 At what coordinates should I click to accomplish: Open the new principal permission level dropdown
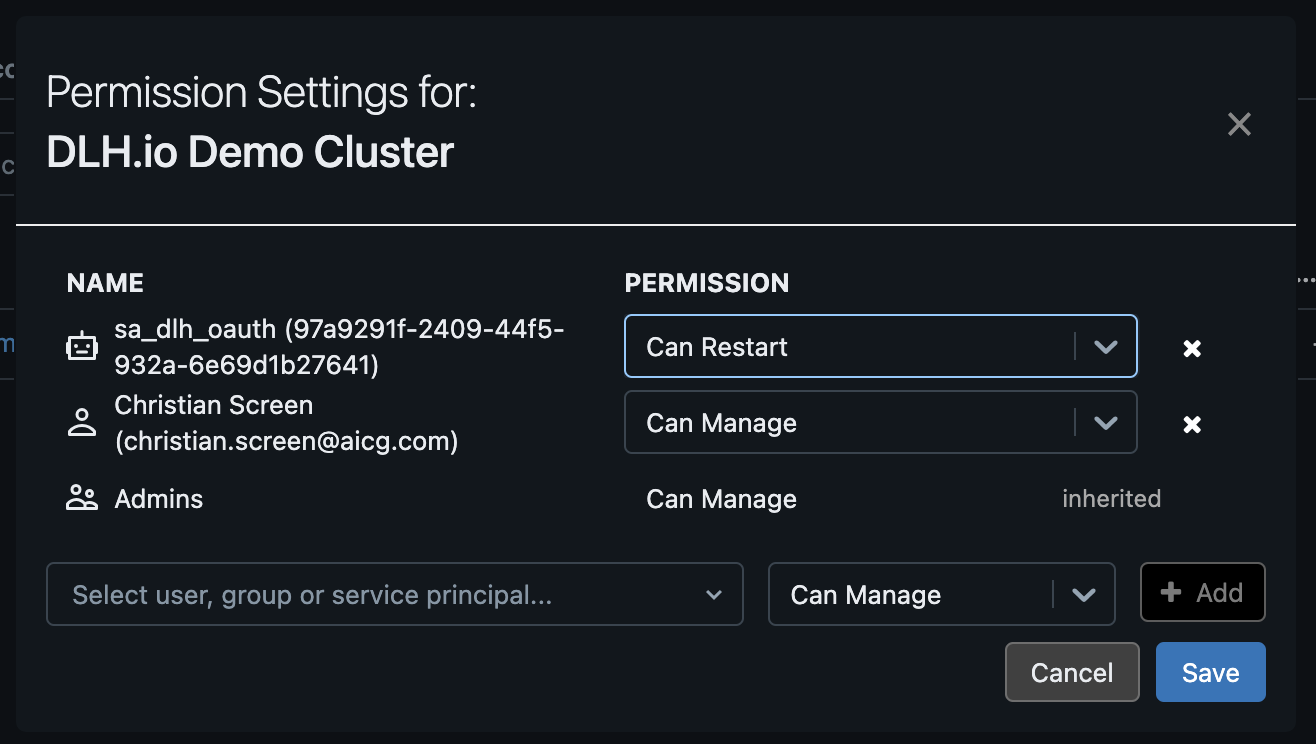[910, 594]
